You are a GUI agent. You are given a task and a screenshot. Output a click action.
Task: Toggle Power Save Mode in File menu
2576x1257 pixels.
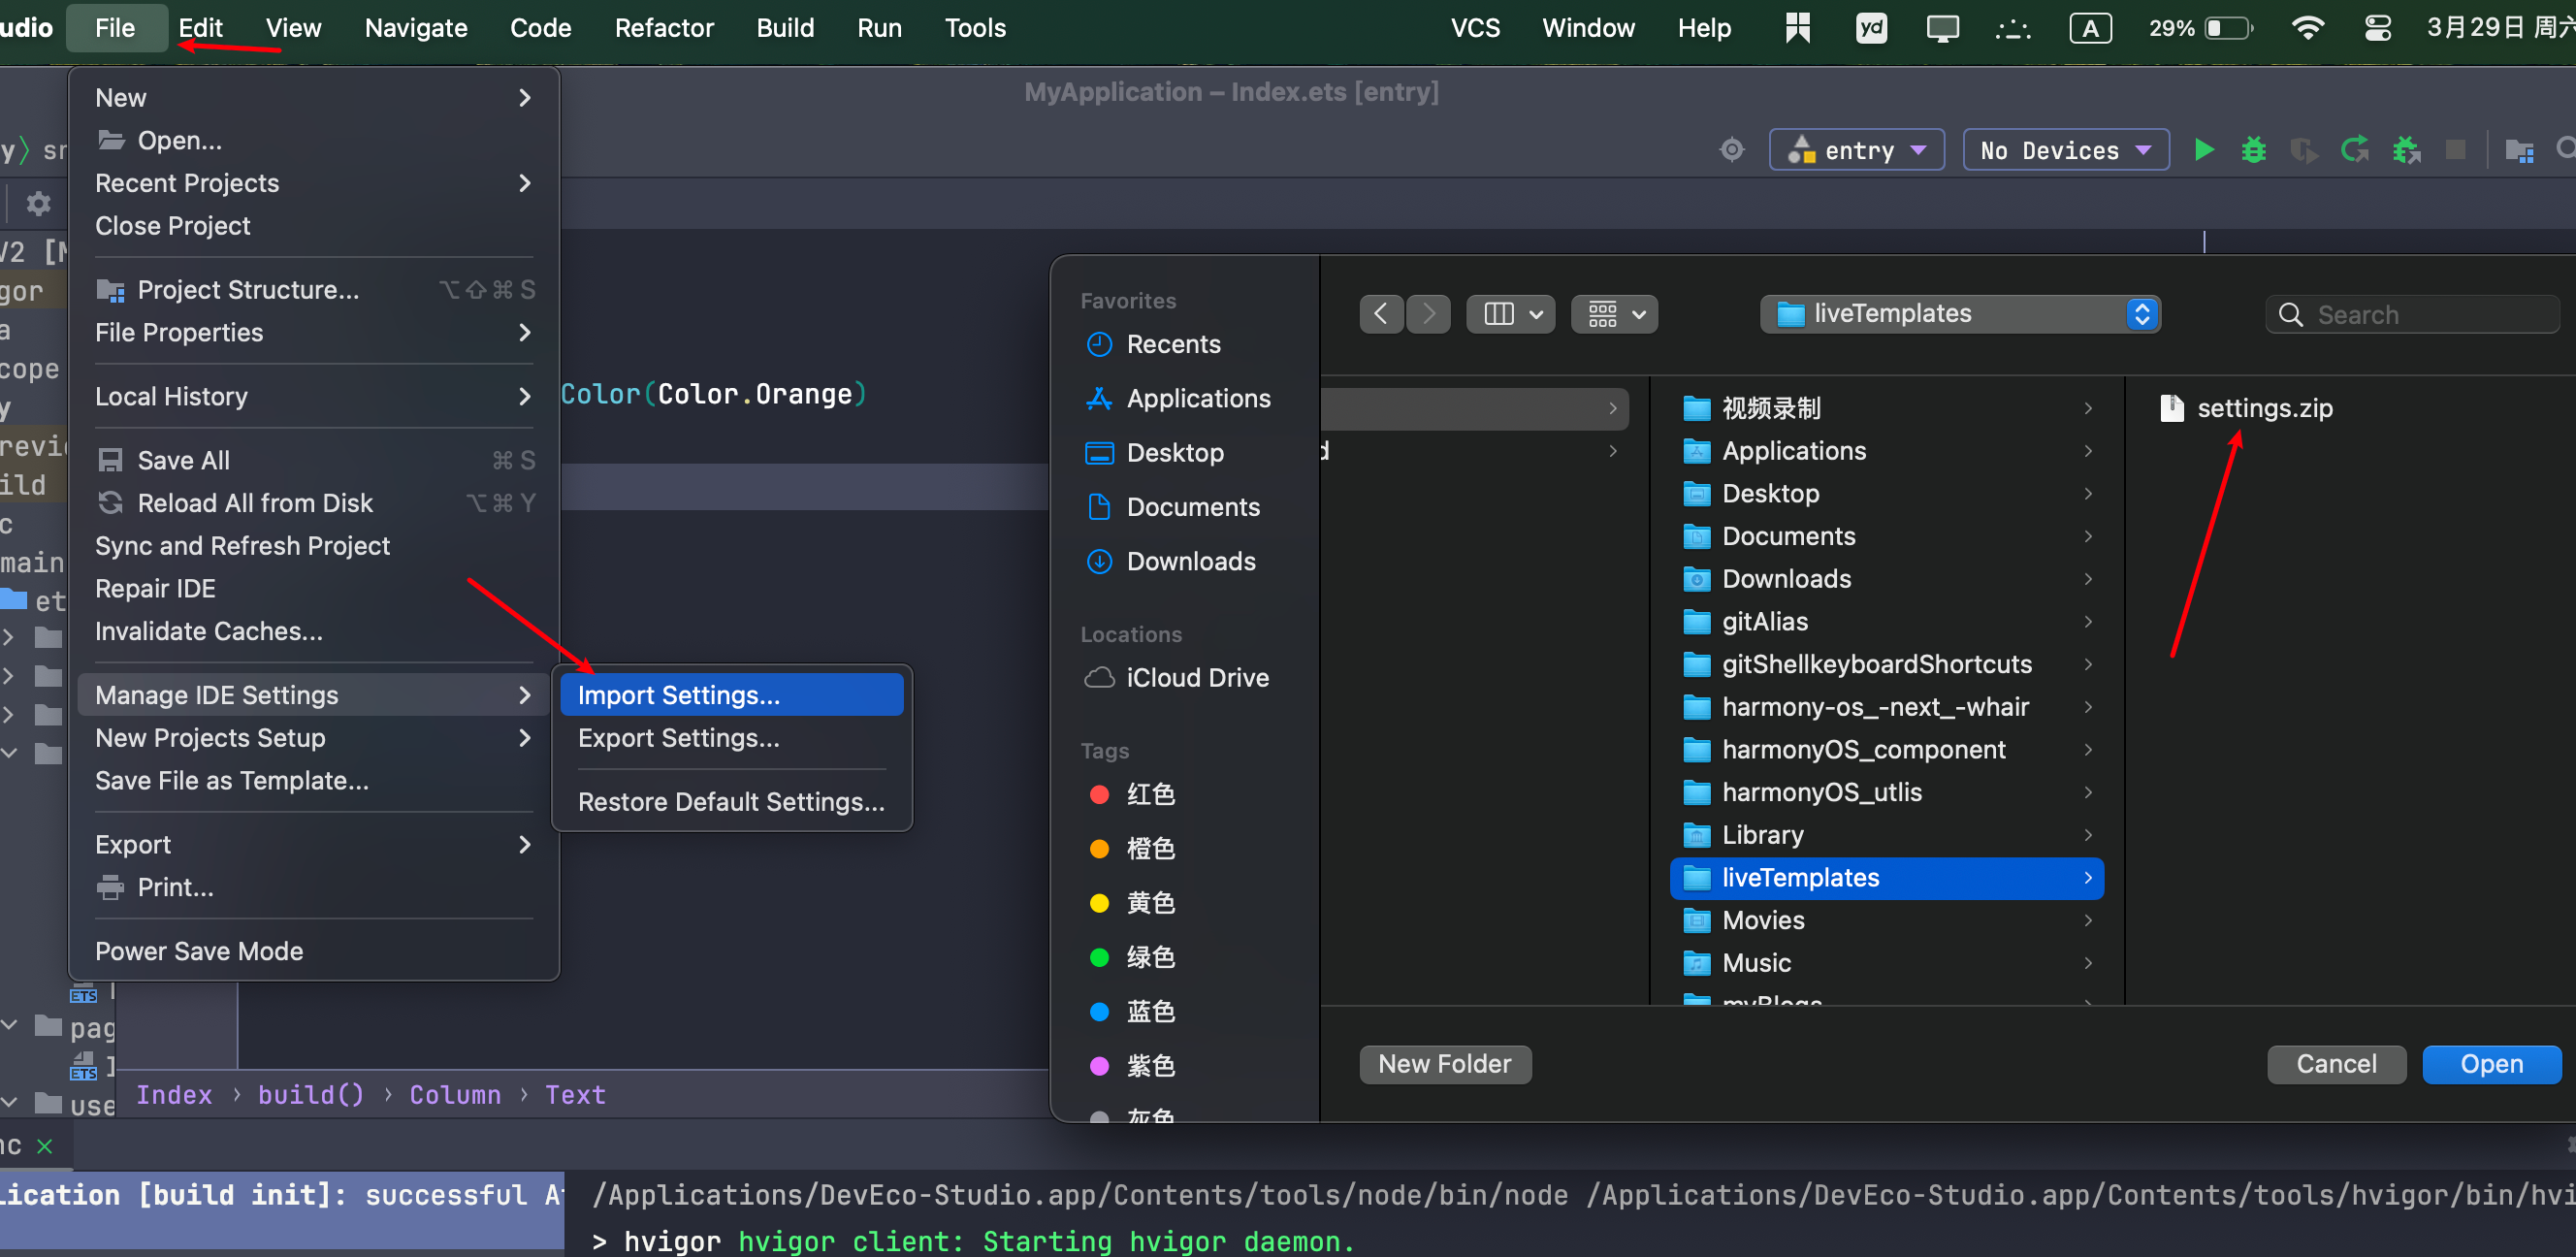(198, 951)
